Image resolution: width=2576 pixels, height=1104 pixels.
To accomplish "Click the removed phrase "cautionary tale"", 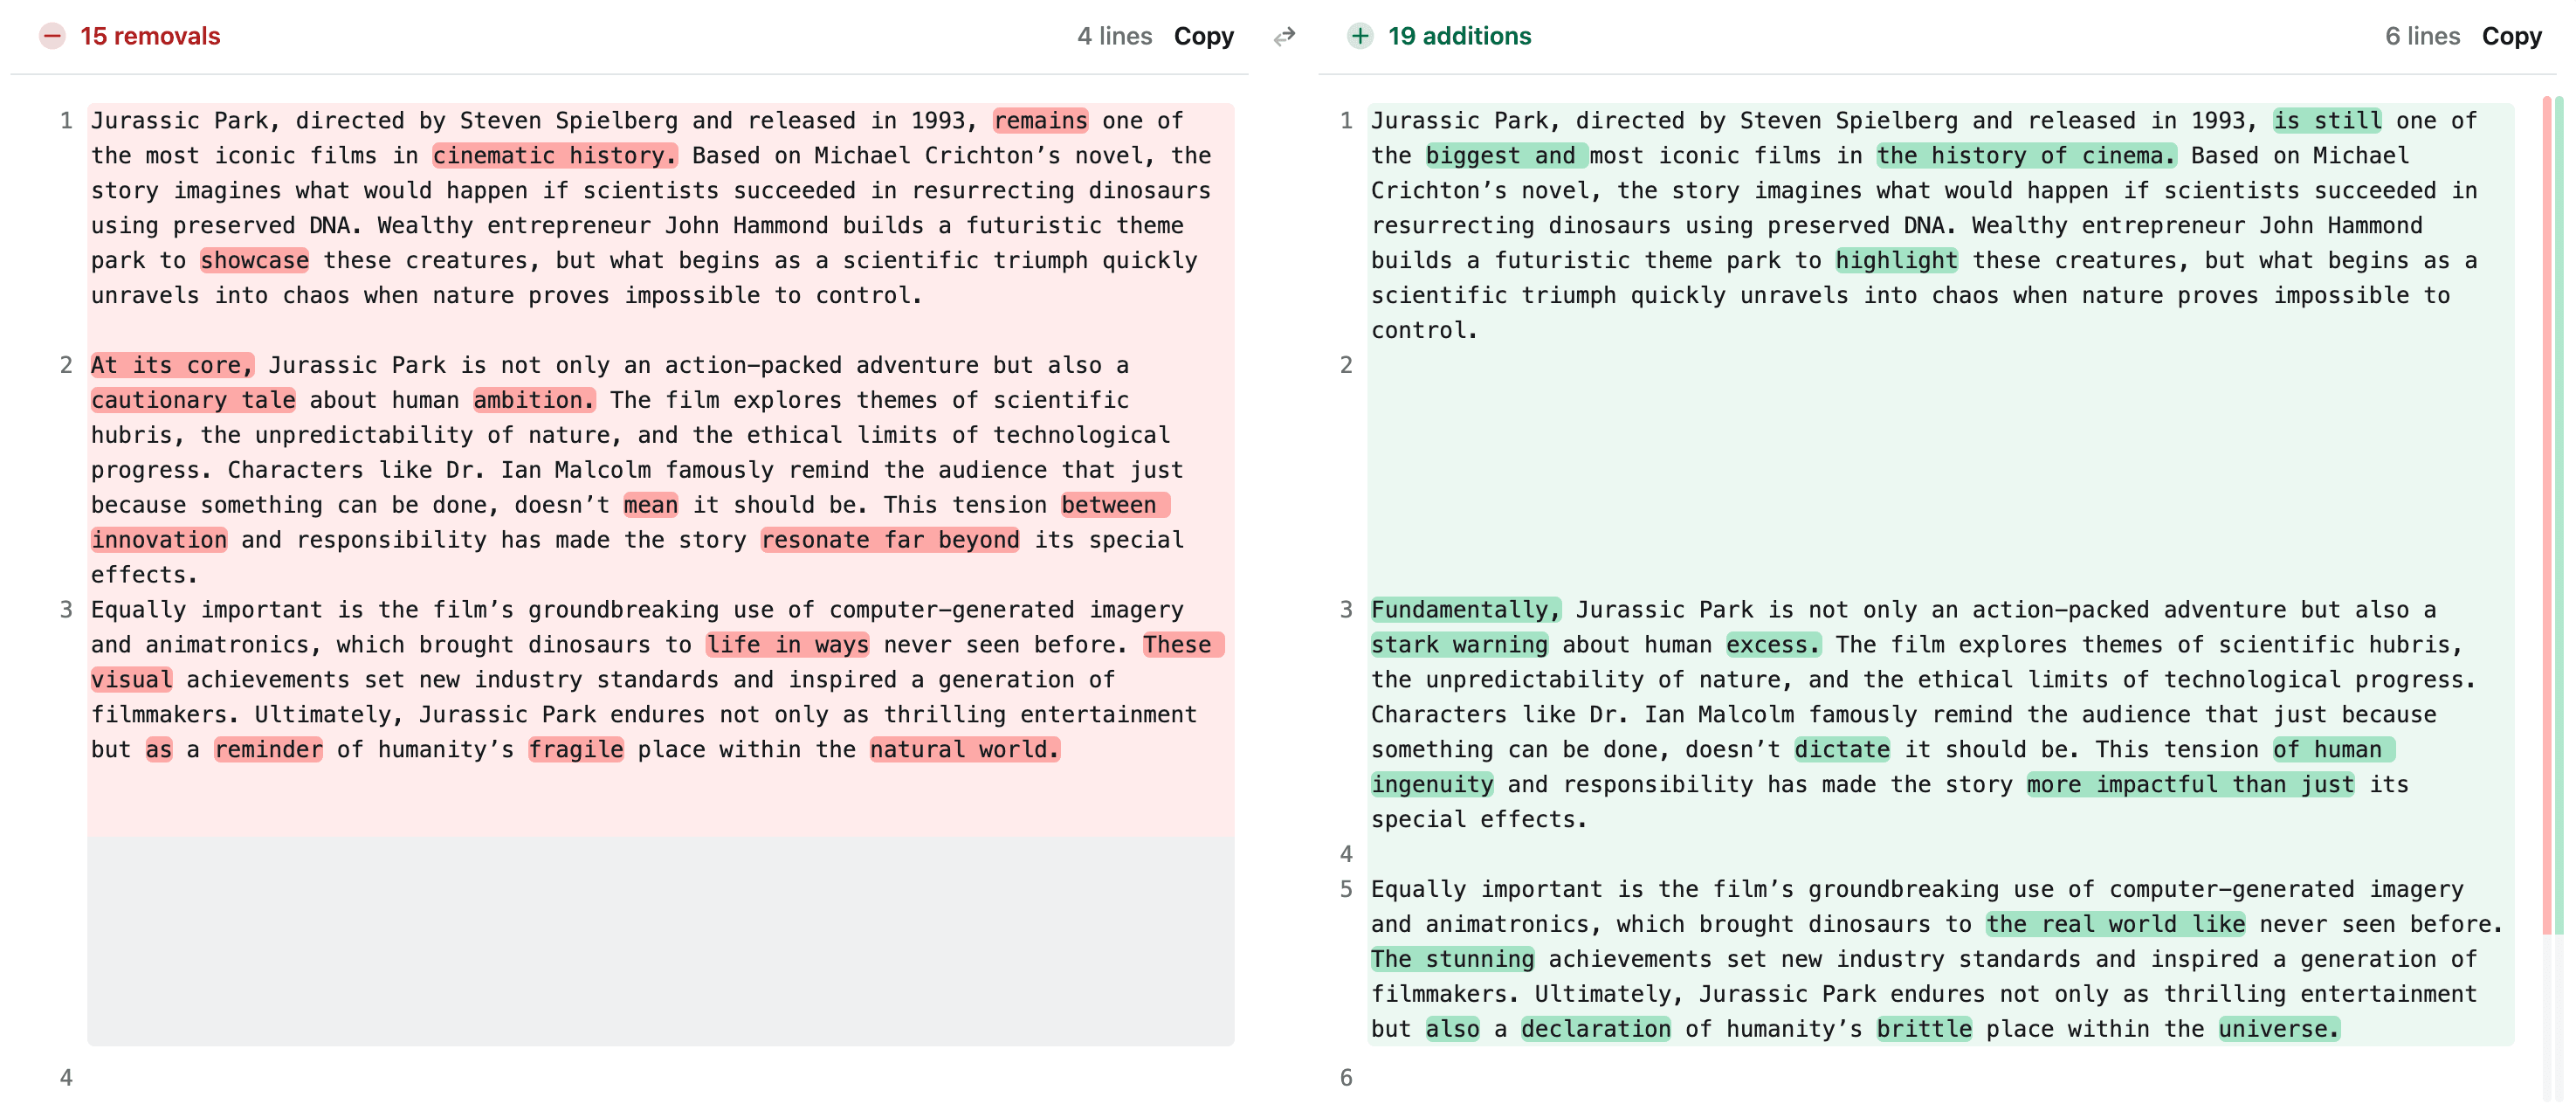I will [x=193, y=401].
